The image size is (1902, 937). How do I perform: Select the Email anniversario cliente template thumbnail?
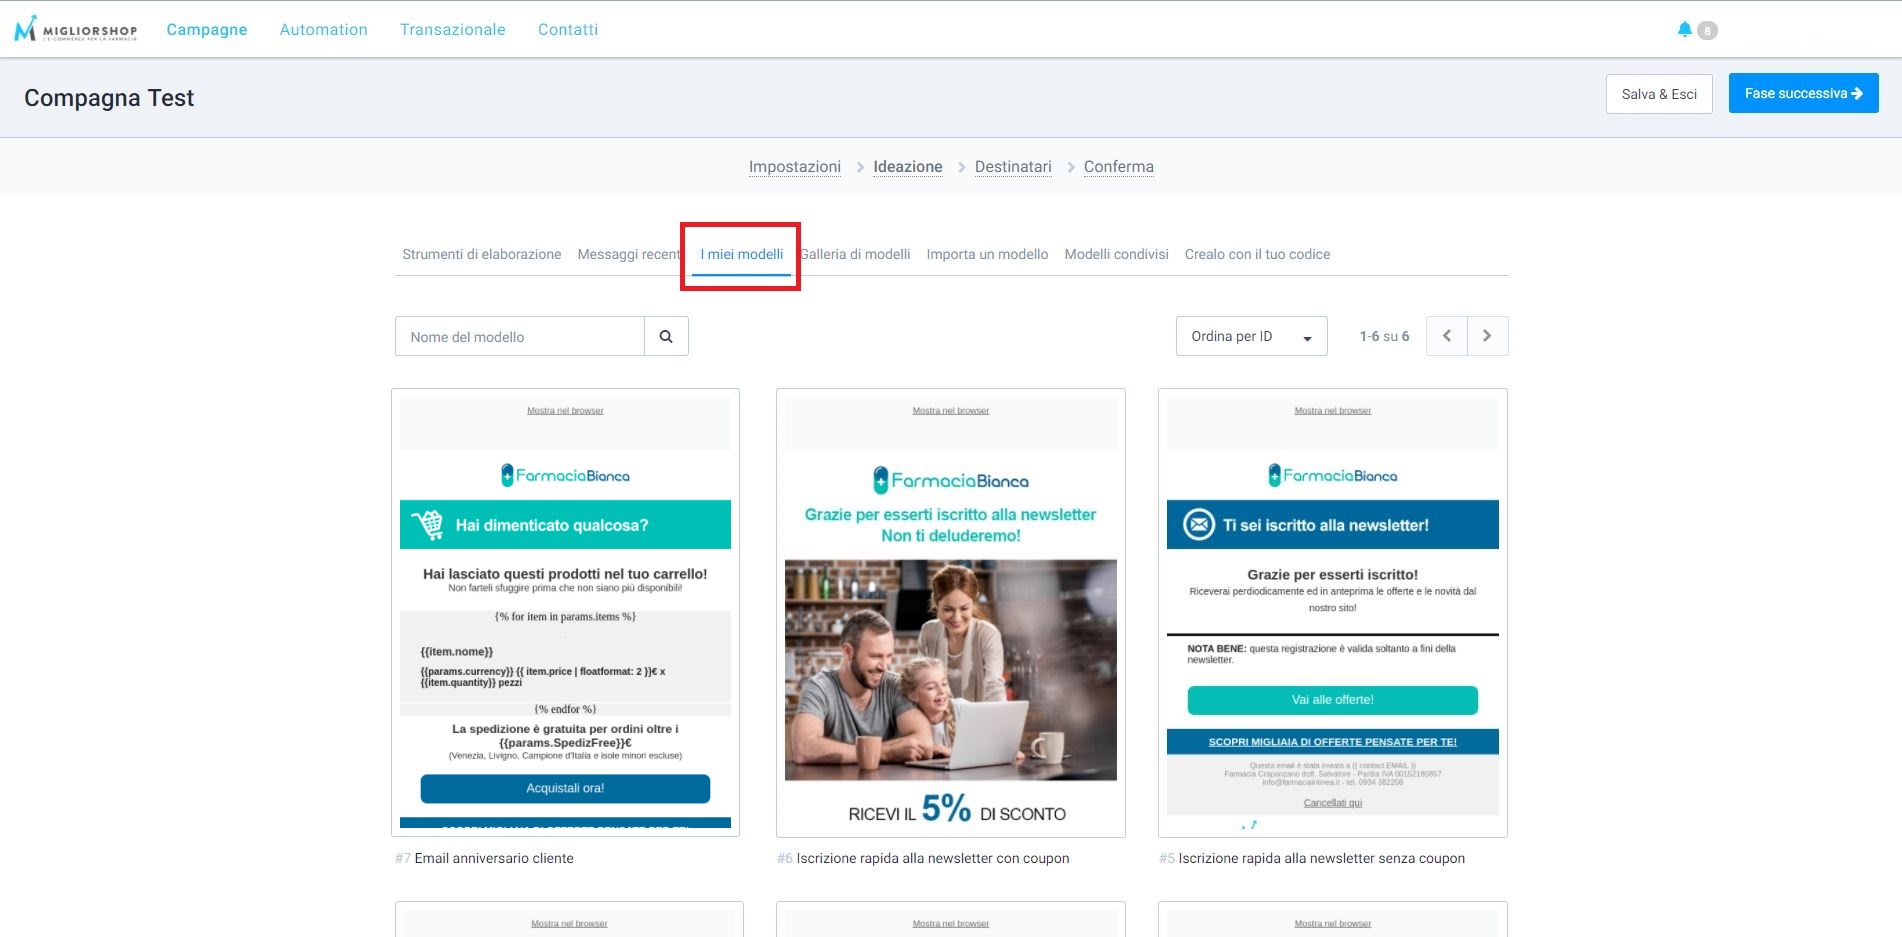click(x=565, y=612)
